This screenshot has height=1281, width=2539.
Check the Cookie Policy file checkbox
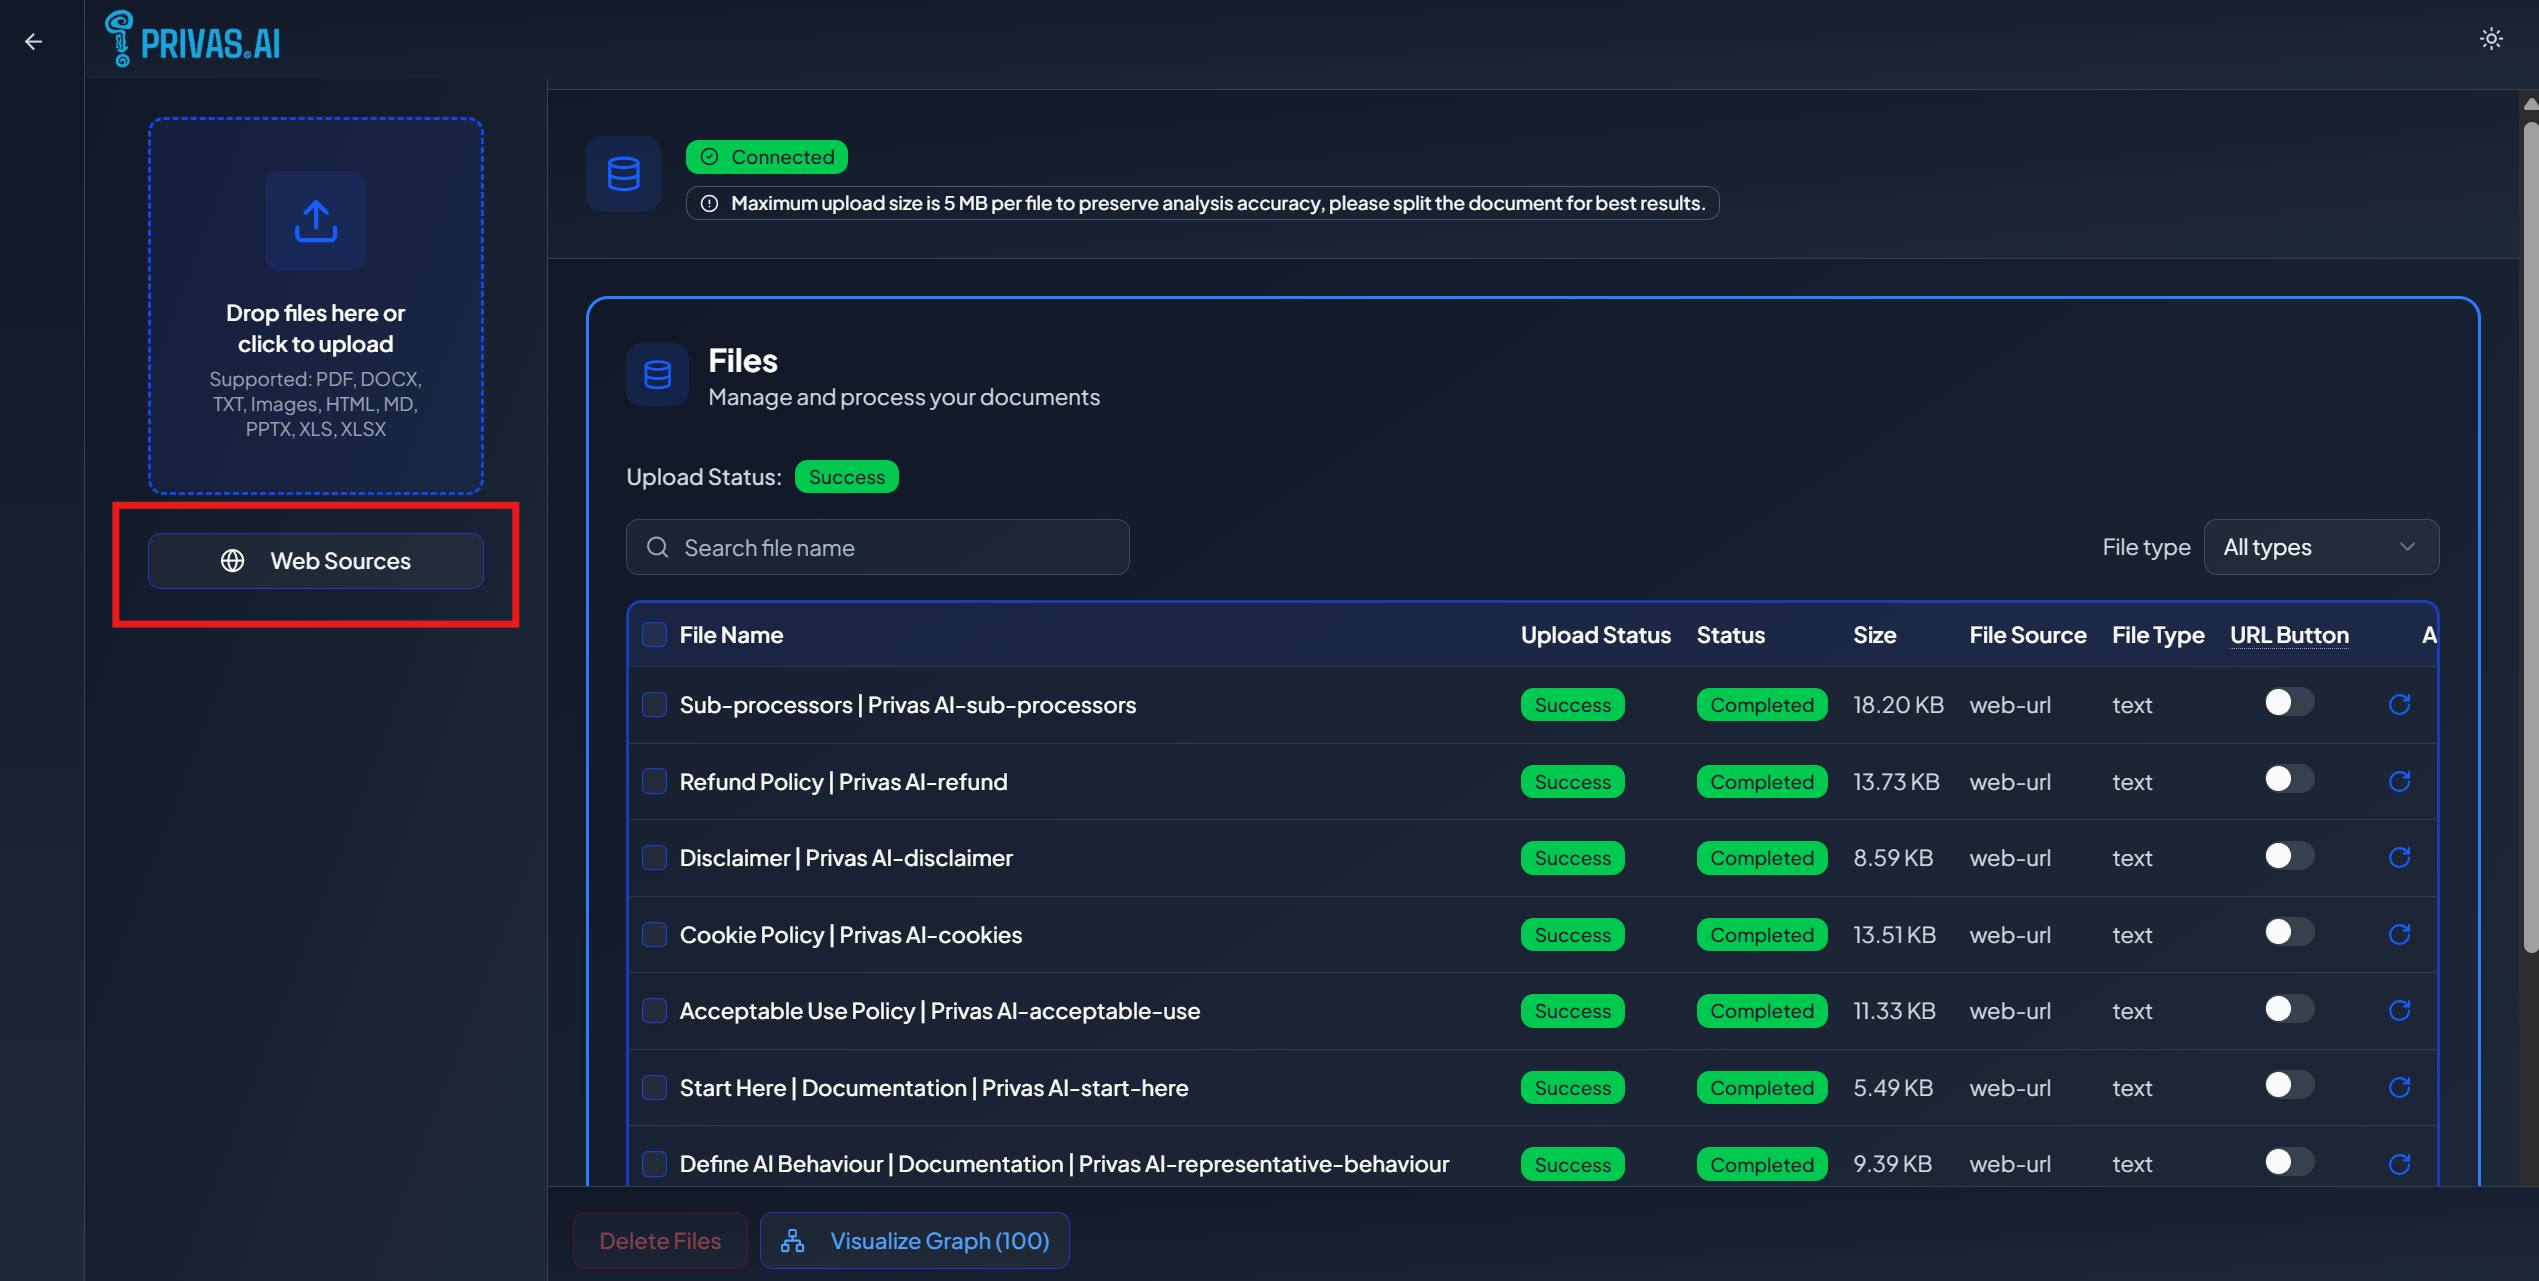tap(654, 934)
